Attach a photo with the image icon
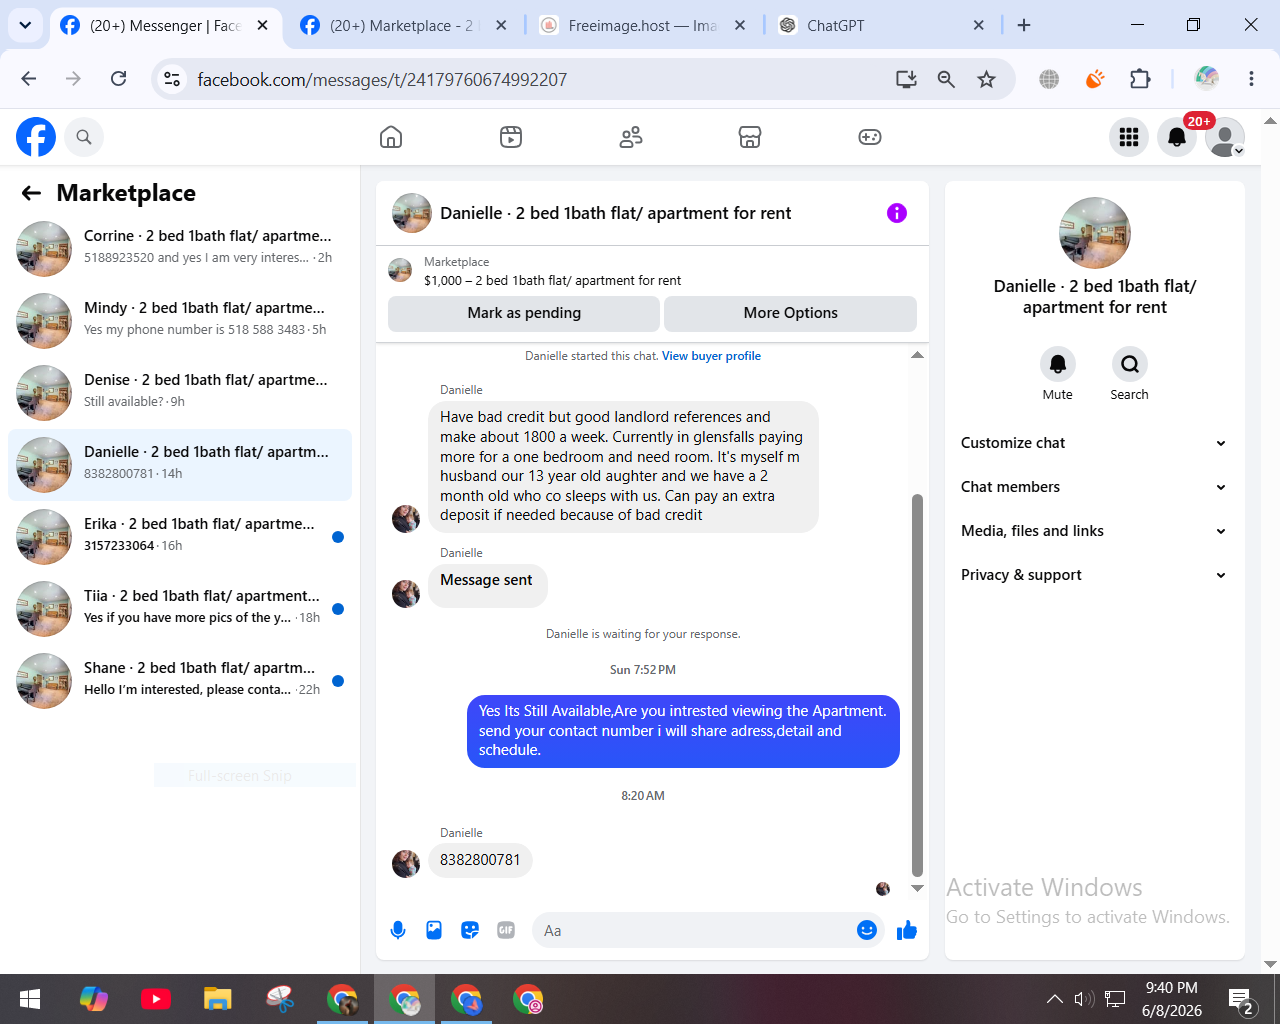 434,930
